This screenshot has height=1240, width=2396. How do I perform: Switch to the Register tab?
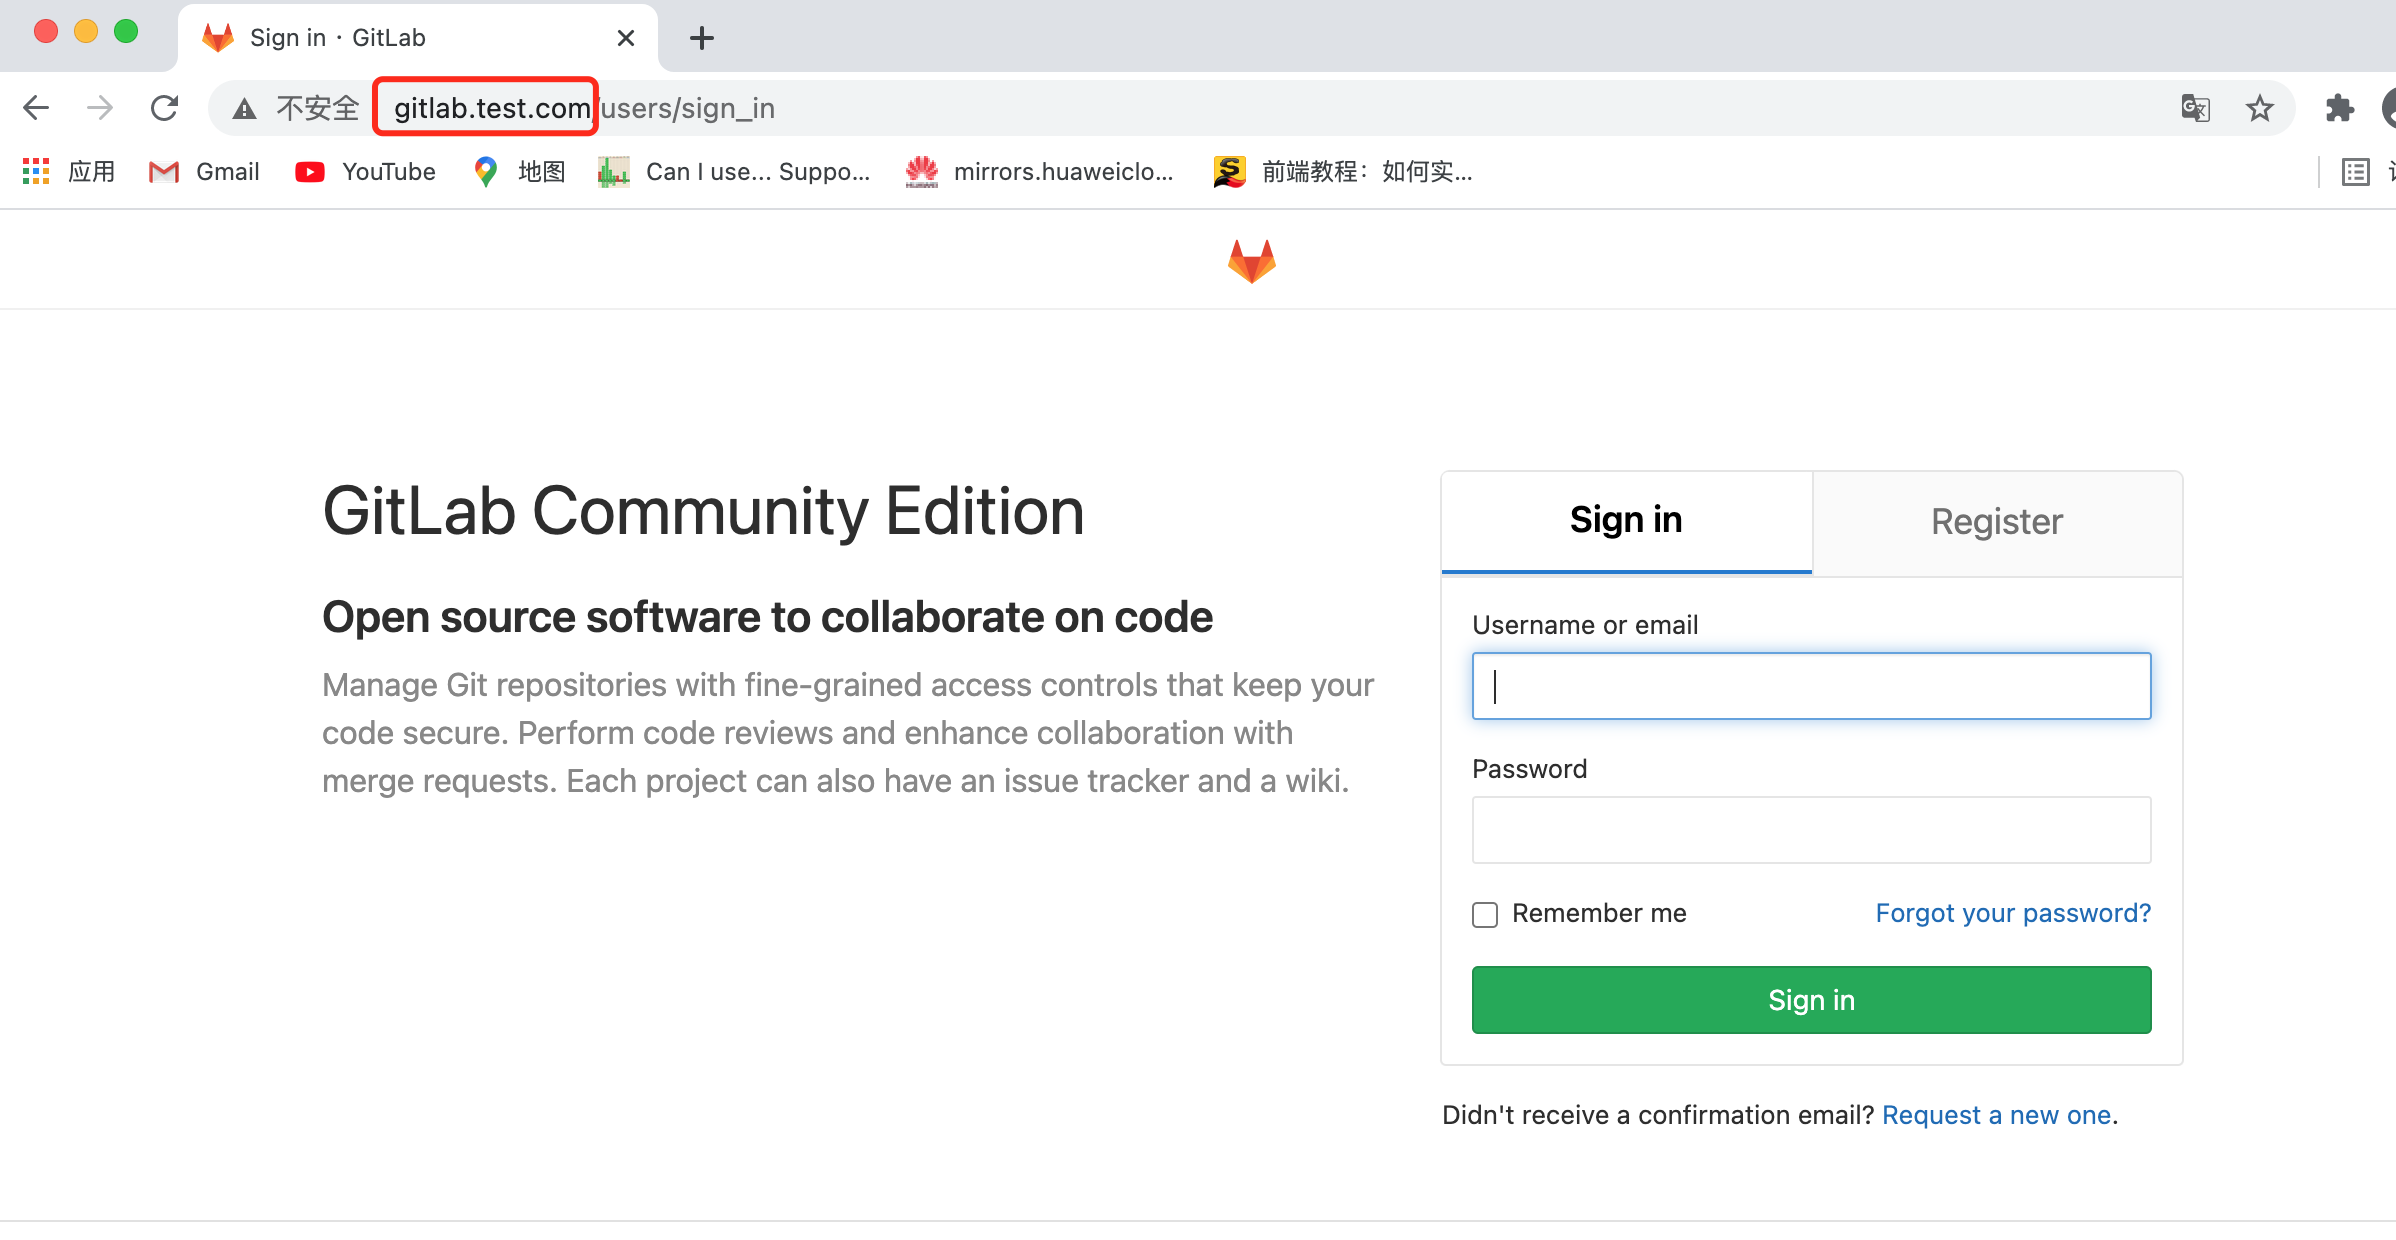[1996, 521]
